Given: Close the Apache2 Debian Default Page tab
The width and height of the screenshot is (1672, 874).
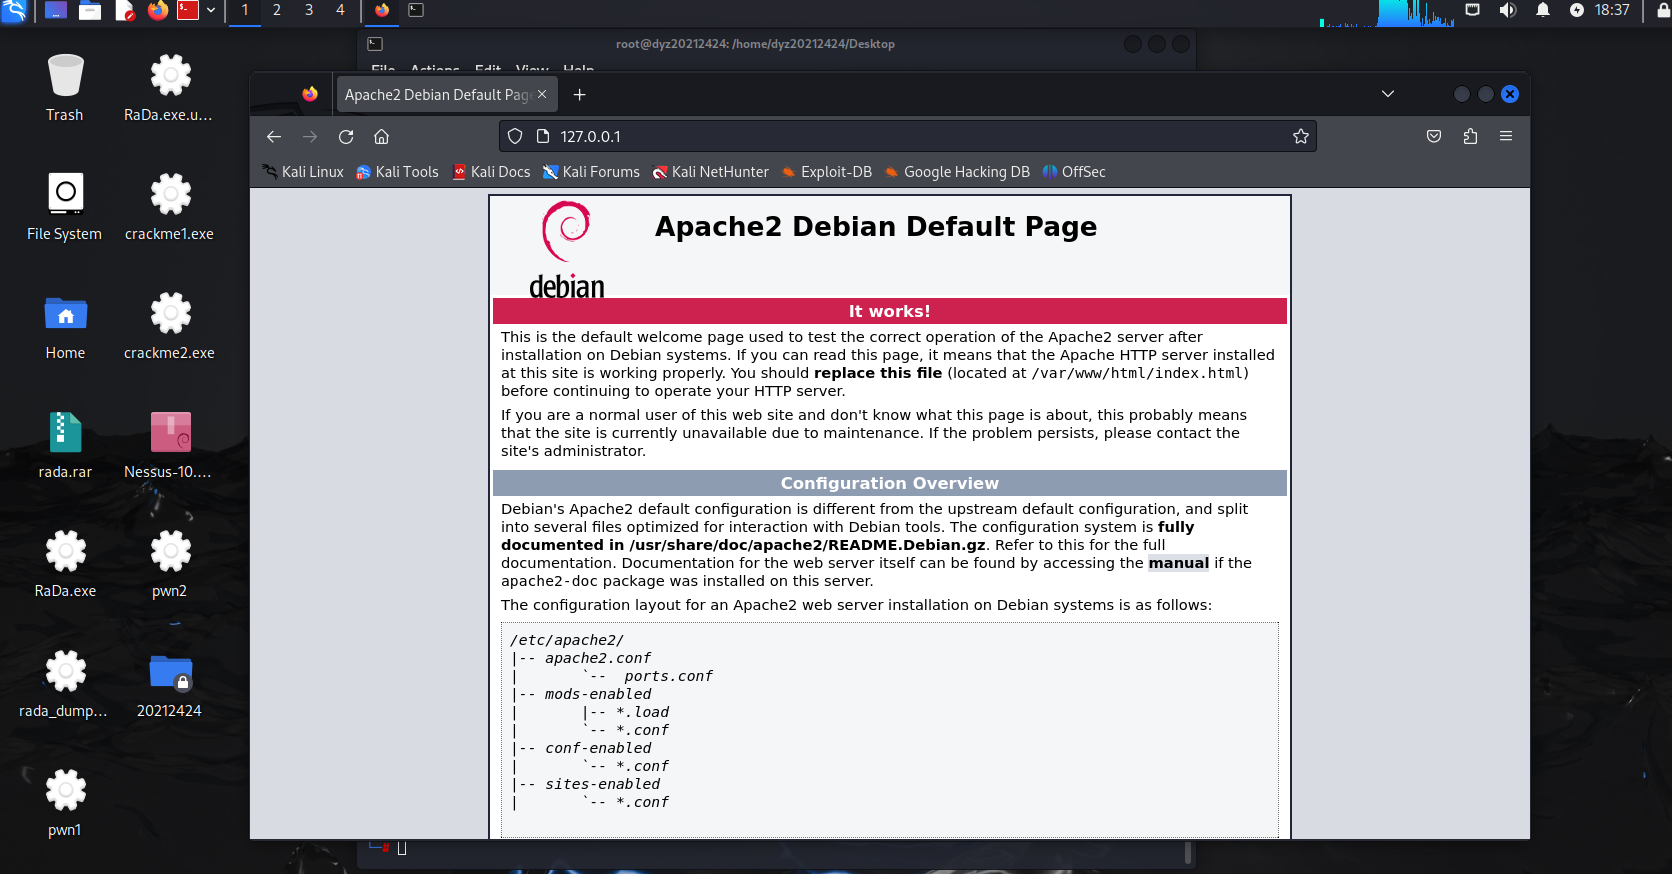Looking at the screenshot, I should (x=542, y=94).
